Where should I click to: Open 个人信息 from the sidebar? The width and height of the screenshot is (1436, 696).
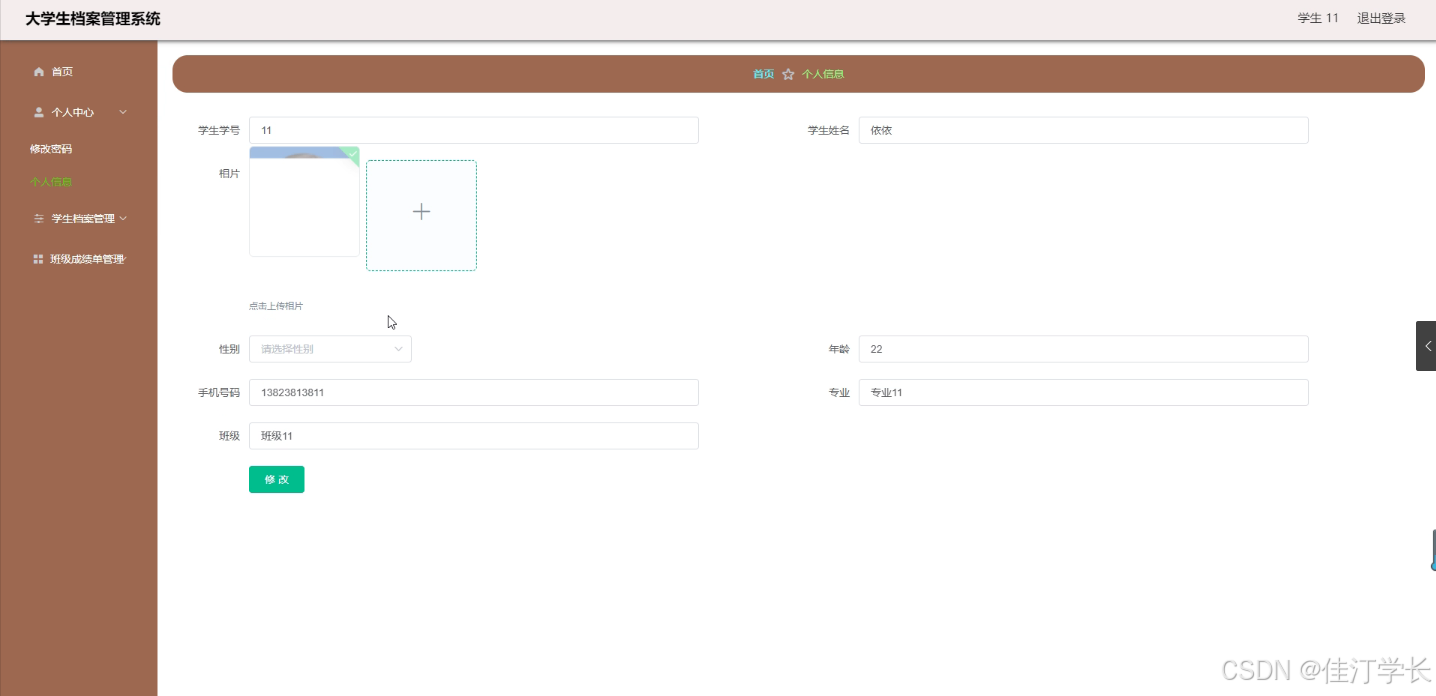click(x=50, y=181)
